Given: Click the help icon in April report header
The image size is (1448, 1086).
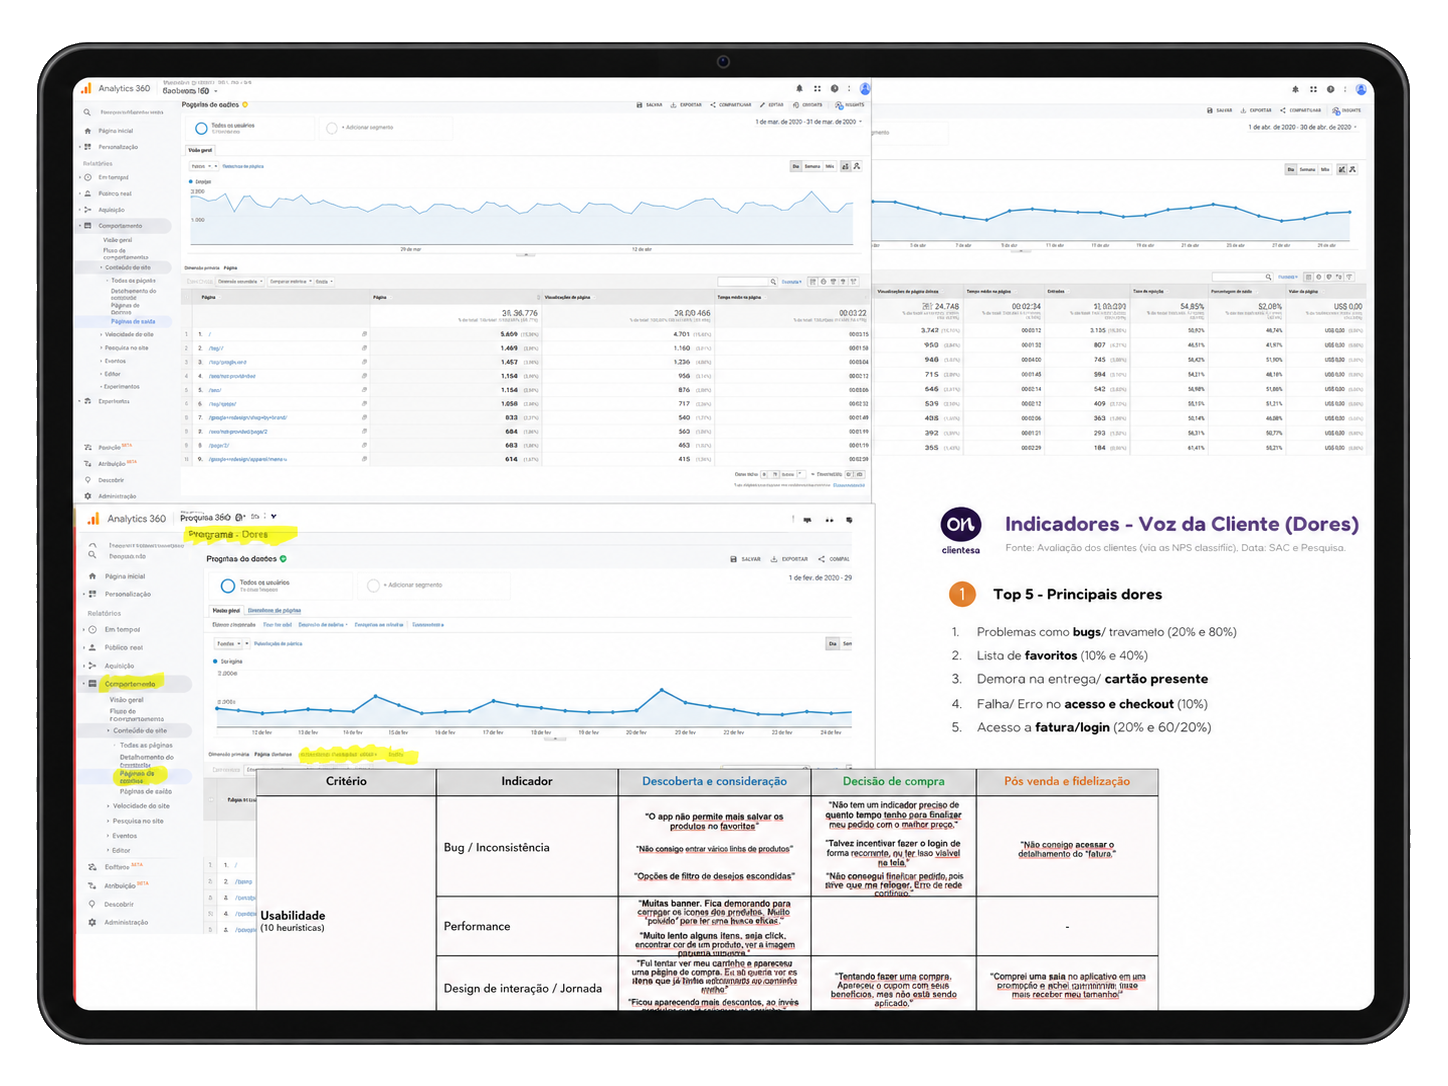Looking at the screenshot, I should tap(1330, 89).
